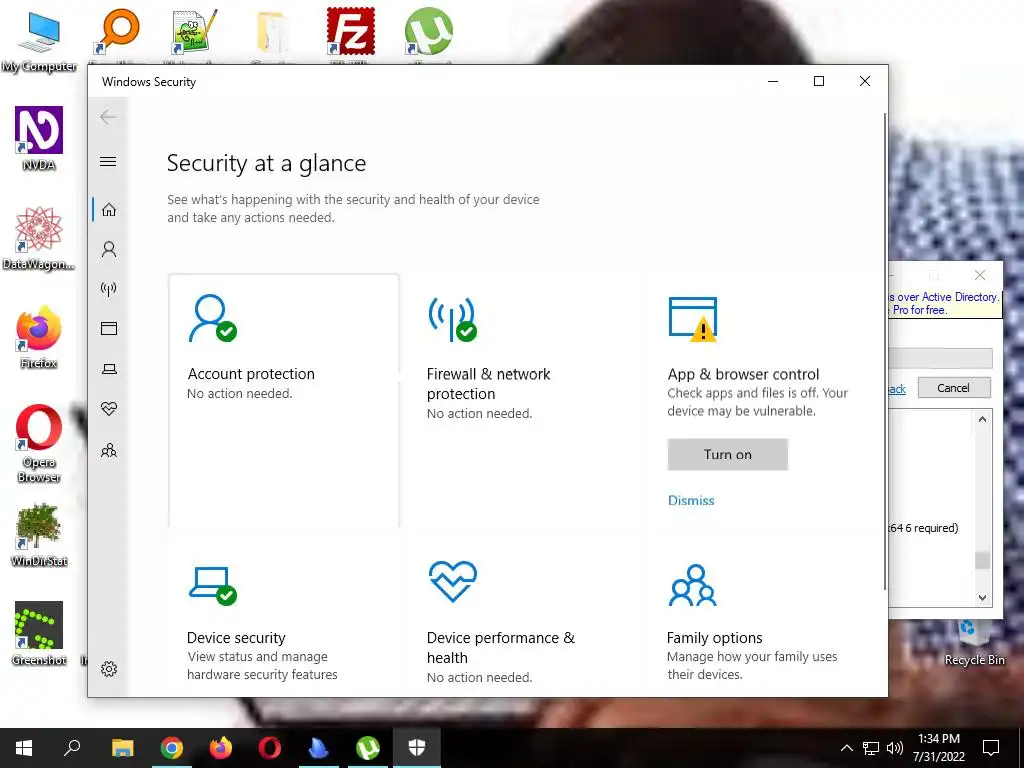Screen dimensions: 1024x768
Task: Open the Firewall & network protection tile icon
Action: (x=453, y=319)
